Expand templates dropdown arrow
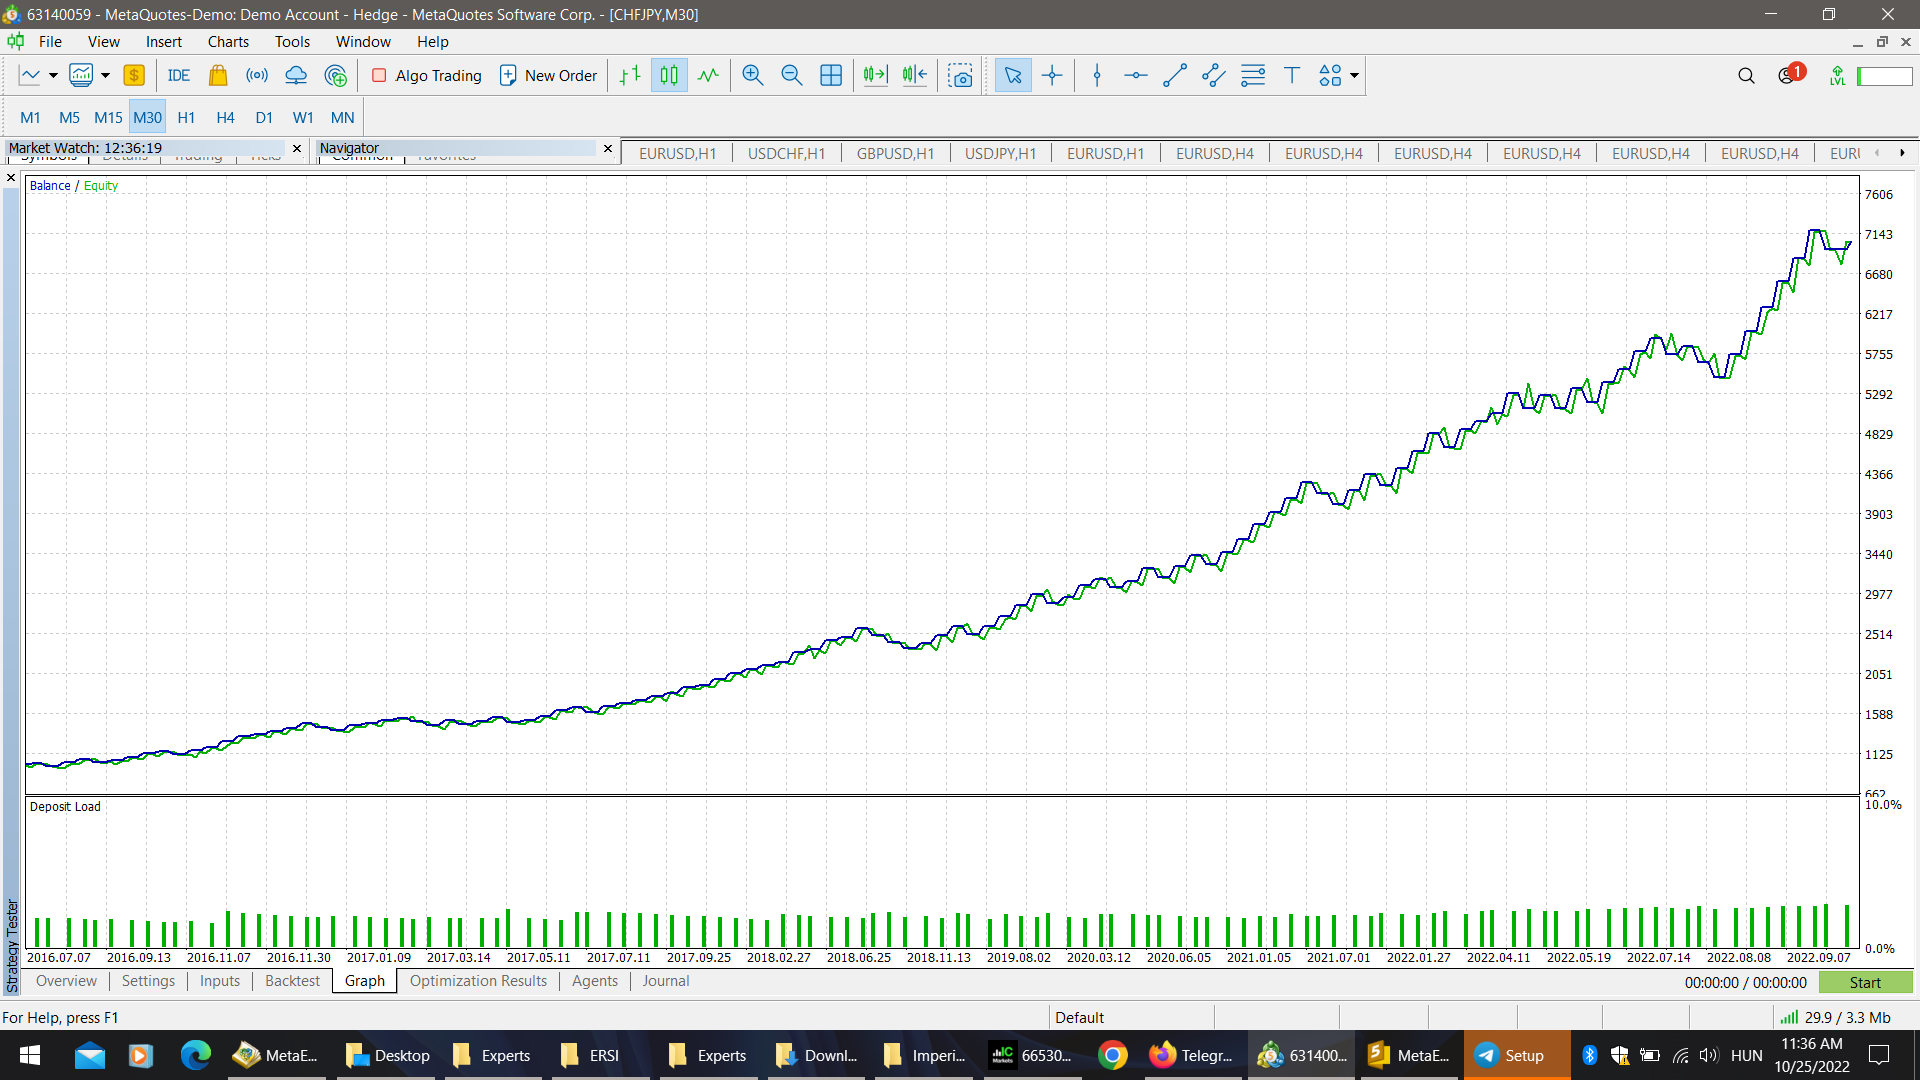Screen dimensions: 1920x1080 (105, 75)
